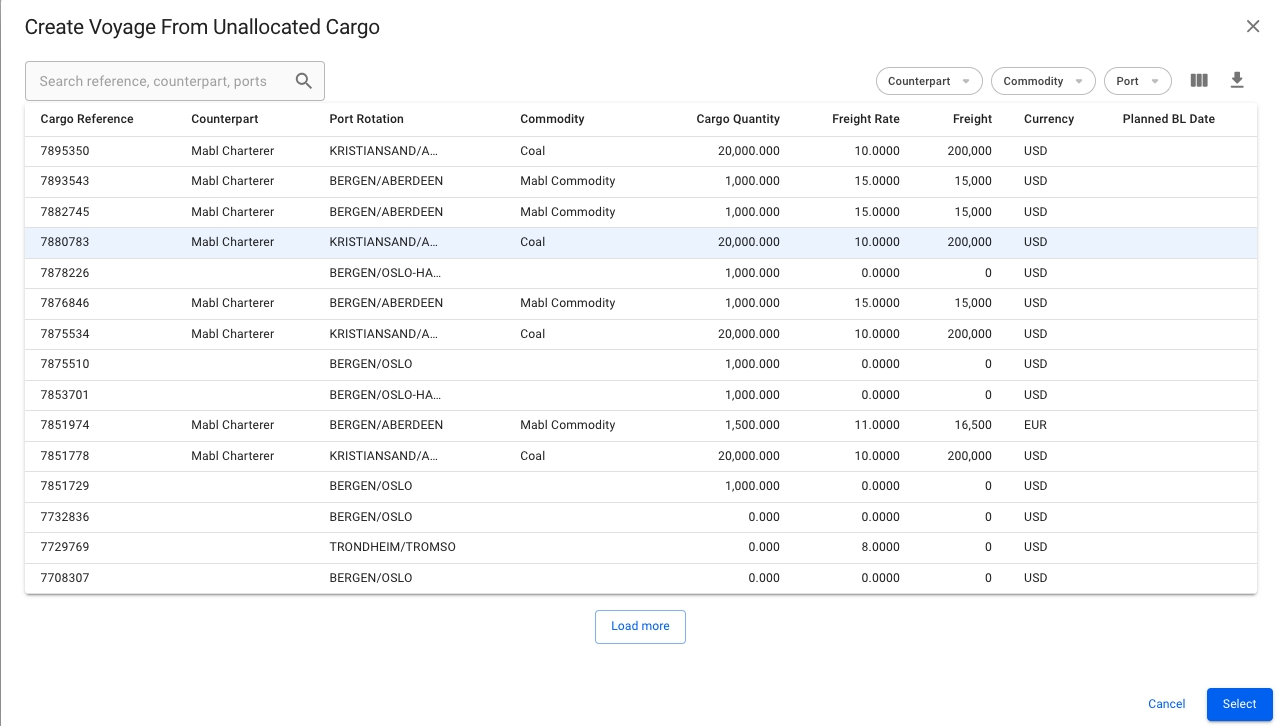Sort by Freight Rate column header

(x=865, y=119)
